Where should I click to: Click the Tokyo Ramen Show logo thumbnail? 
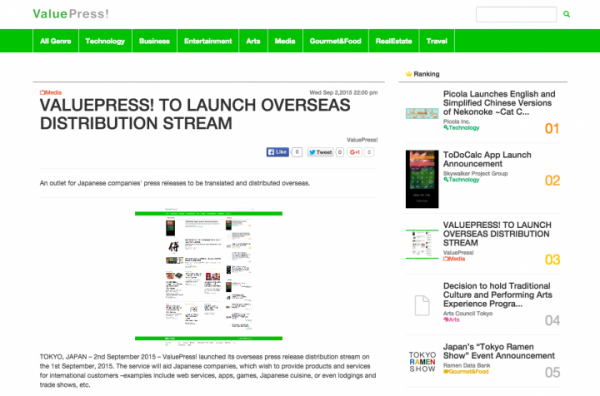click(422, 362)
